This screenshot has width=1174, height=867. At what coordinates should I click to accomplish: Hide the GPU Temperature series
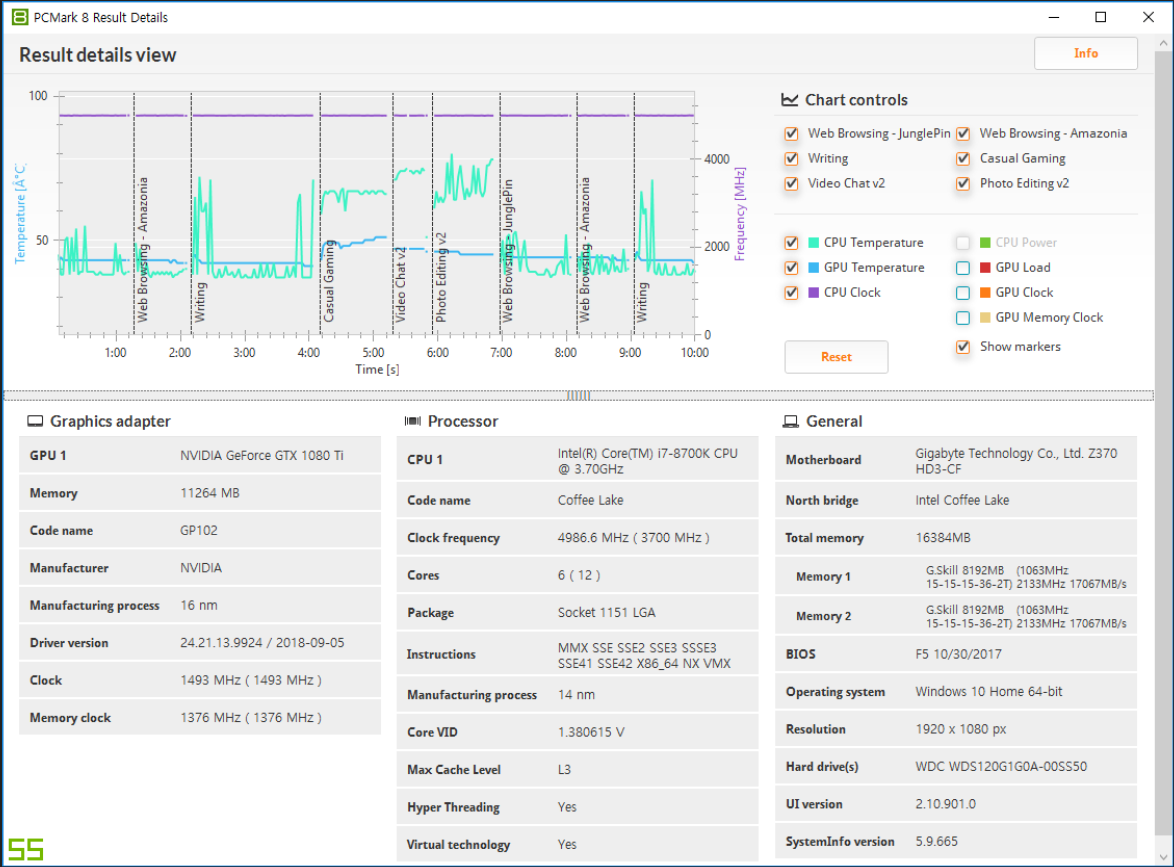point(791,268)
